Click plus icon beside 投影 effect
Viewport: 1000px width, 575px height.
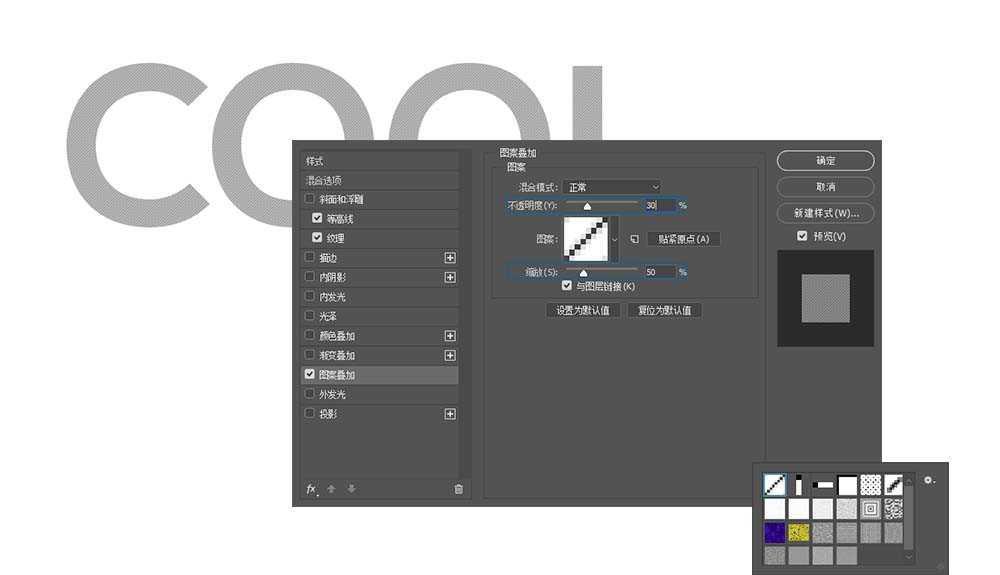point(450,414)
